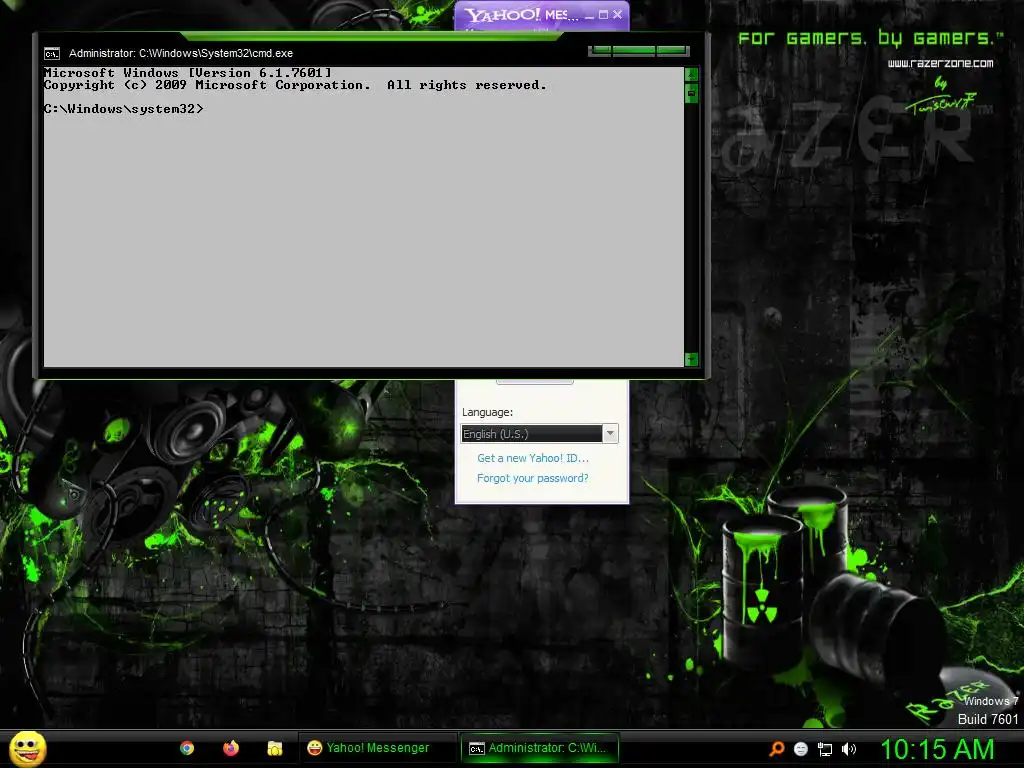Open the smiley-face Start button
The image size is (1024, 768).
(x=27, y=748)
